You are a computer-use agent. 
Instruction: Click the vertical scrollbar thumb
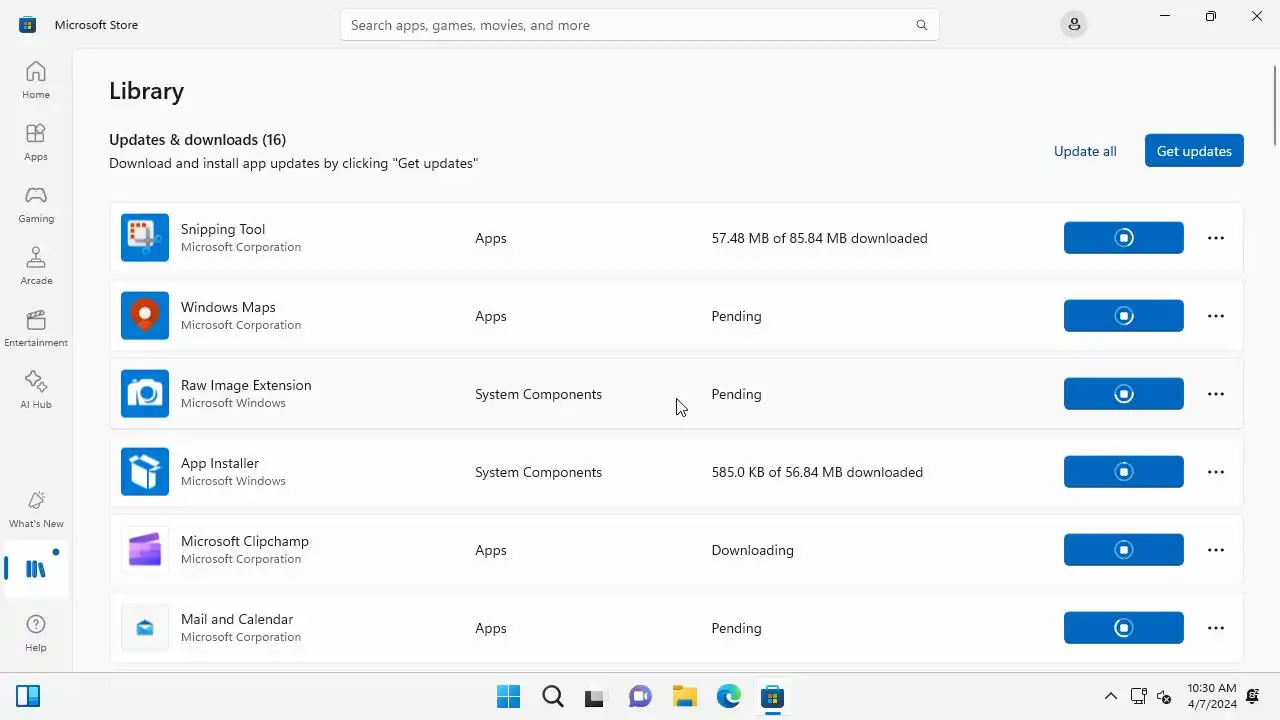(1275, 107)
